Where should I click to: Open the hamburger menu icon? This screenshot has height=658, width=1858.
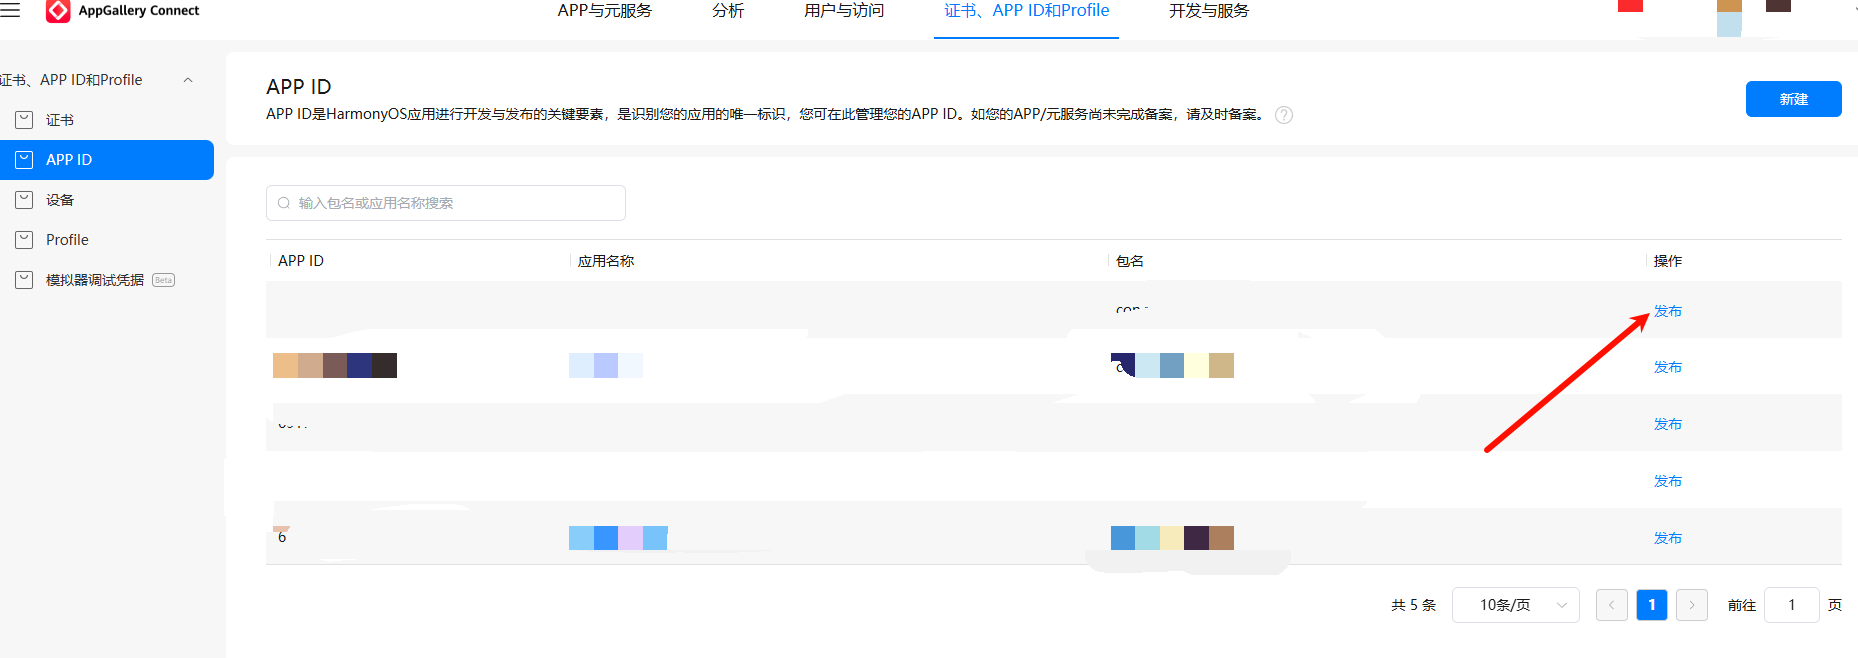click(x=10, y=10)
